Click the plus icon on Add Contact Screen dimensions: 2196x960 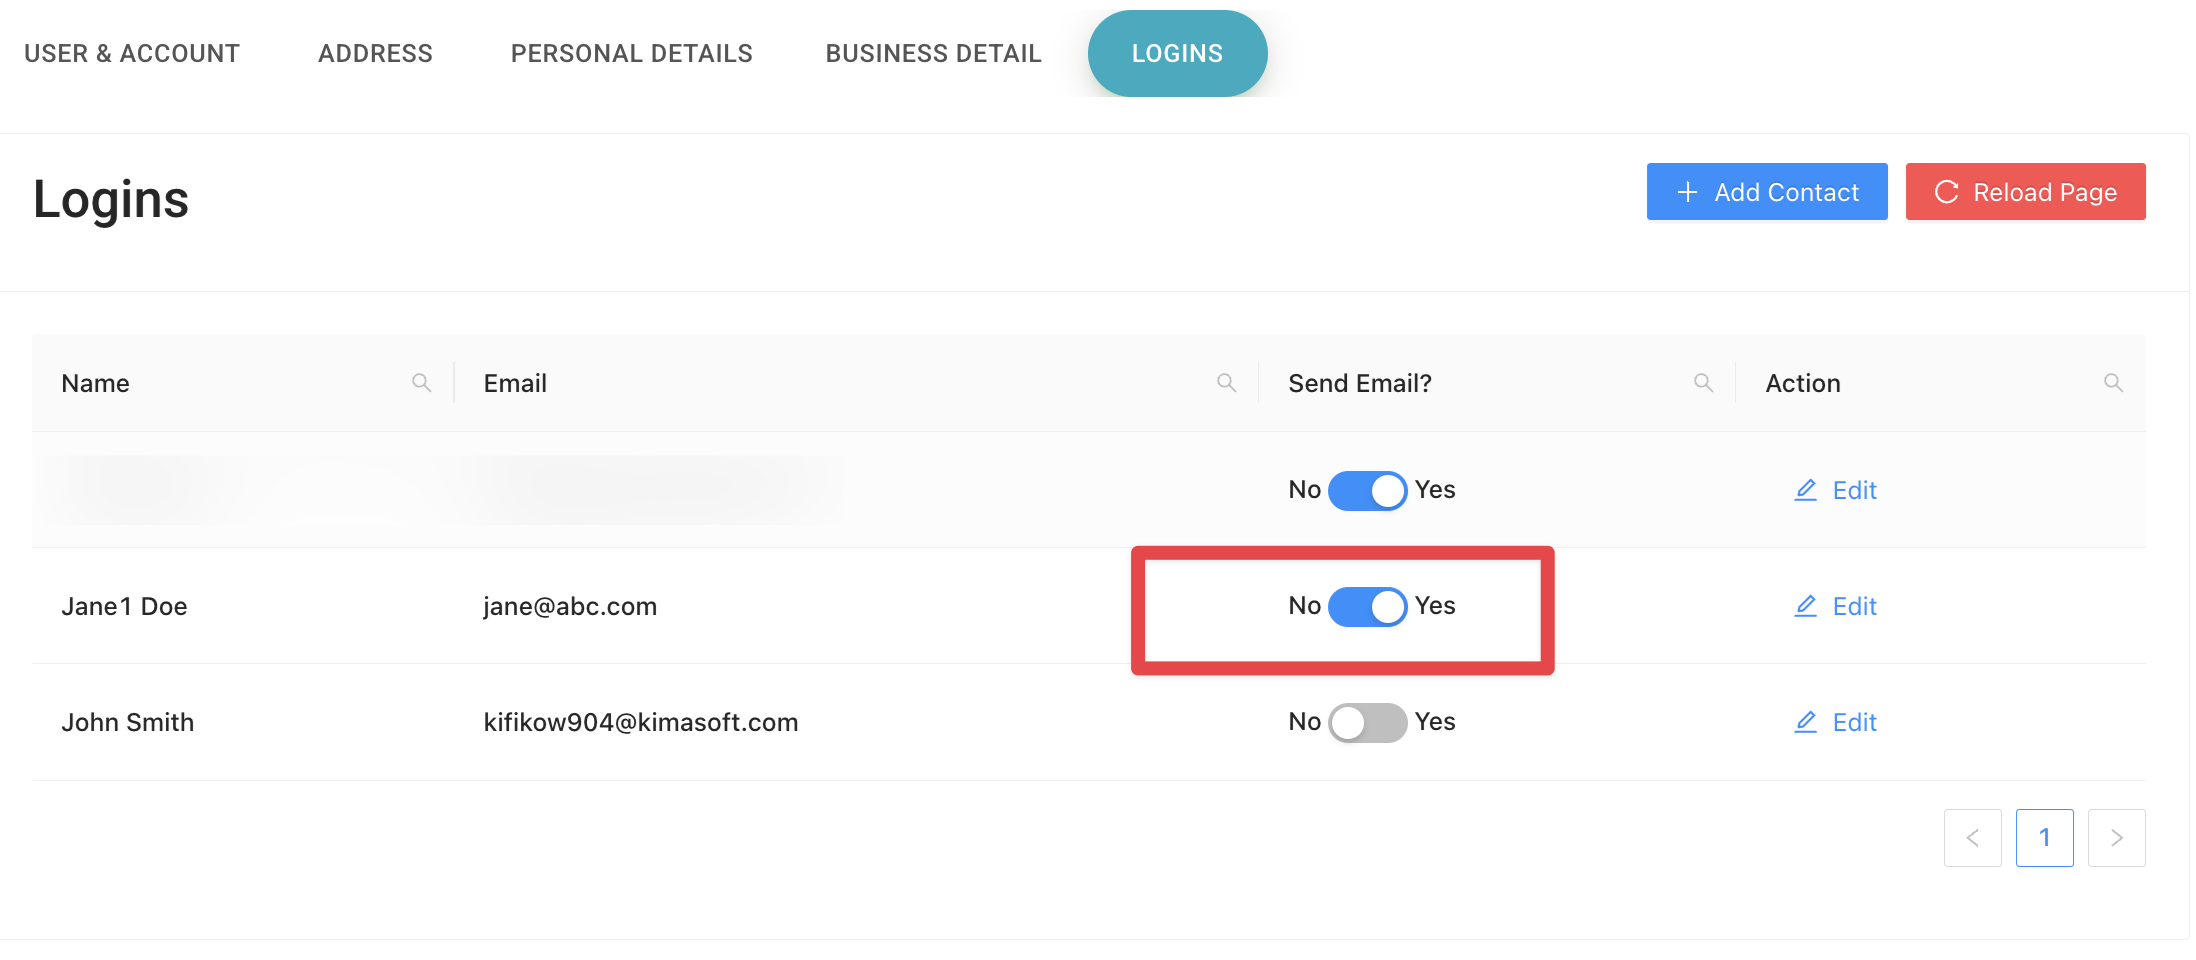[1687, 192]
